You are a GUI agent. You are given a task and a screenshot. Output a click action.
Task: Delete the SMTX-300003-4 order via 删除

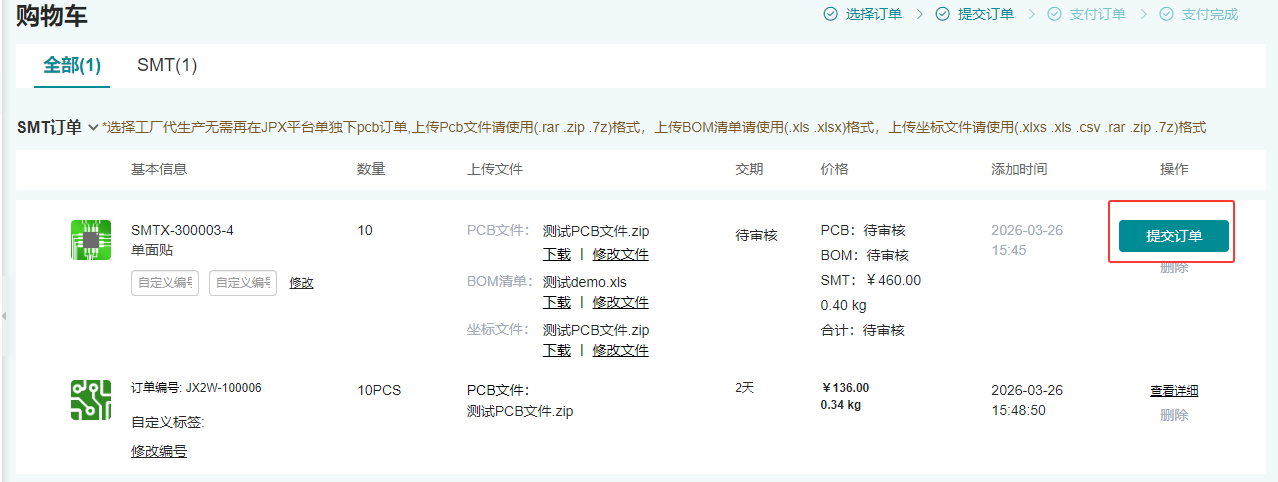(x=1174, y=267)
